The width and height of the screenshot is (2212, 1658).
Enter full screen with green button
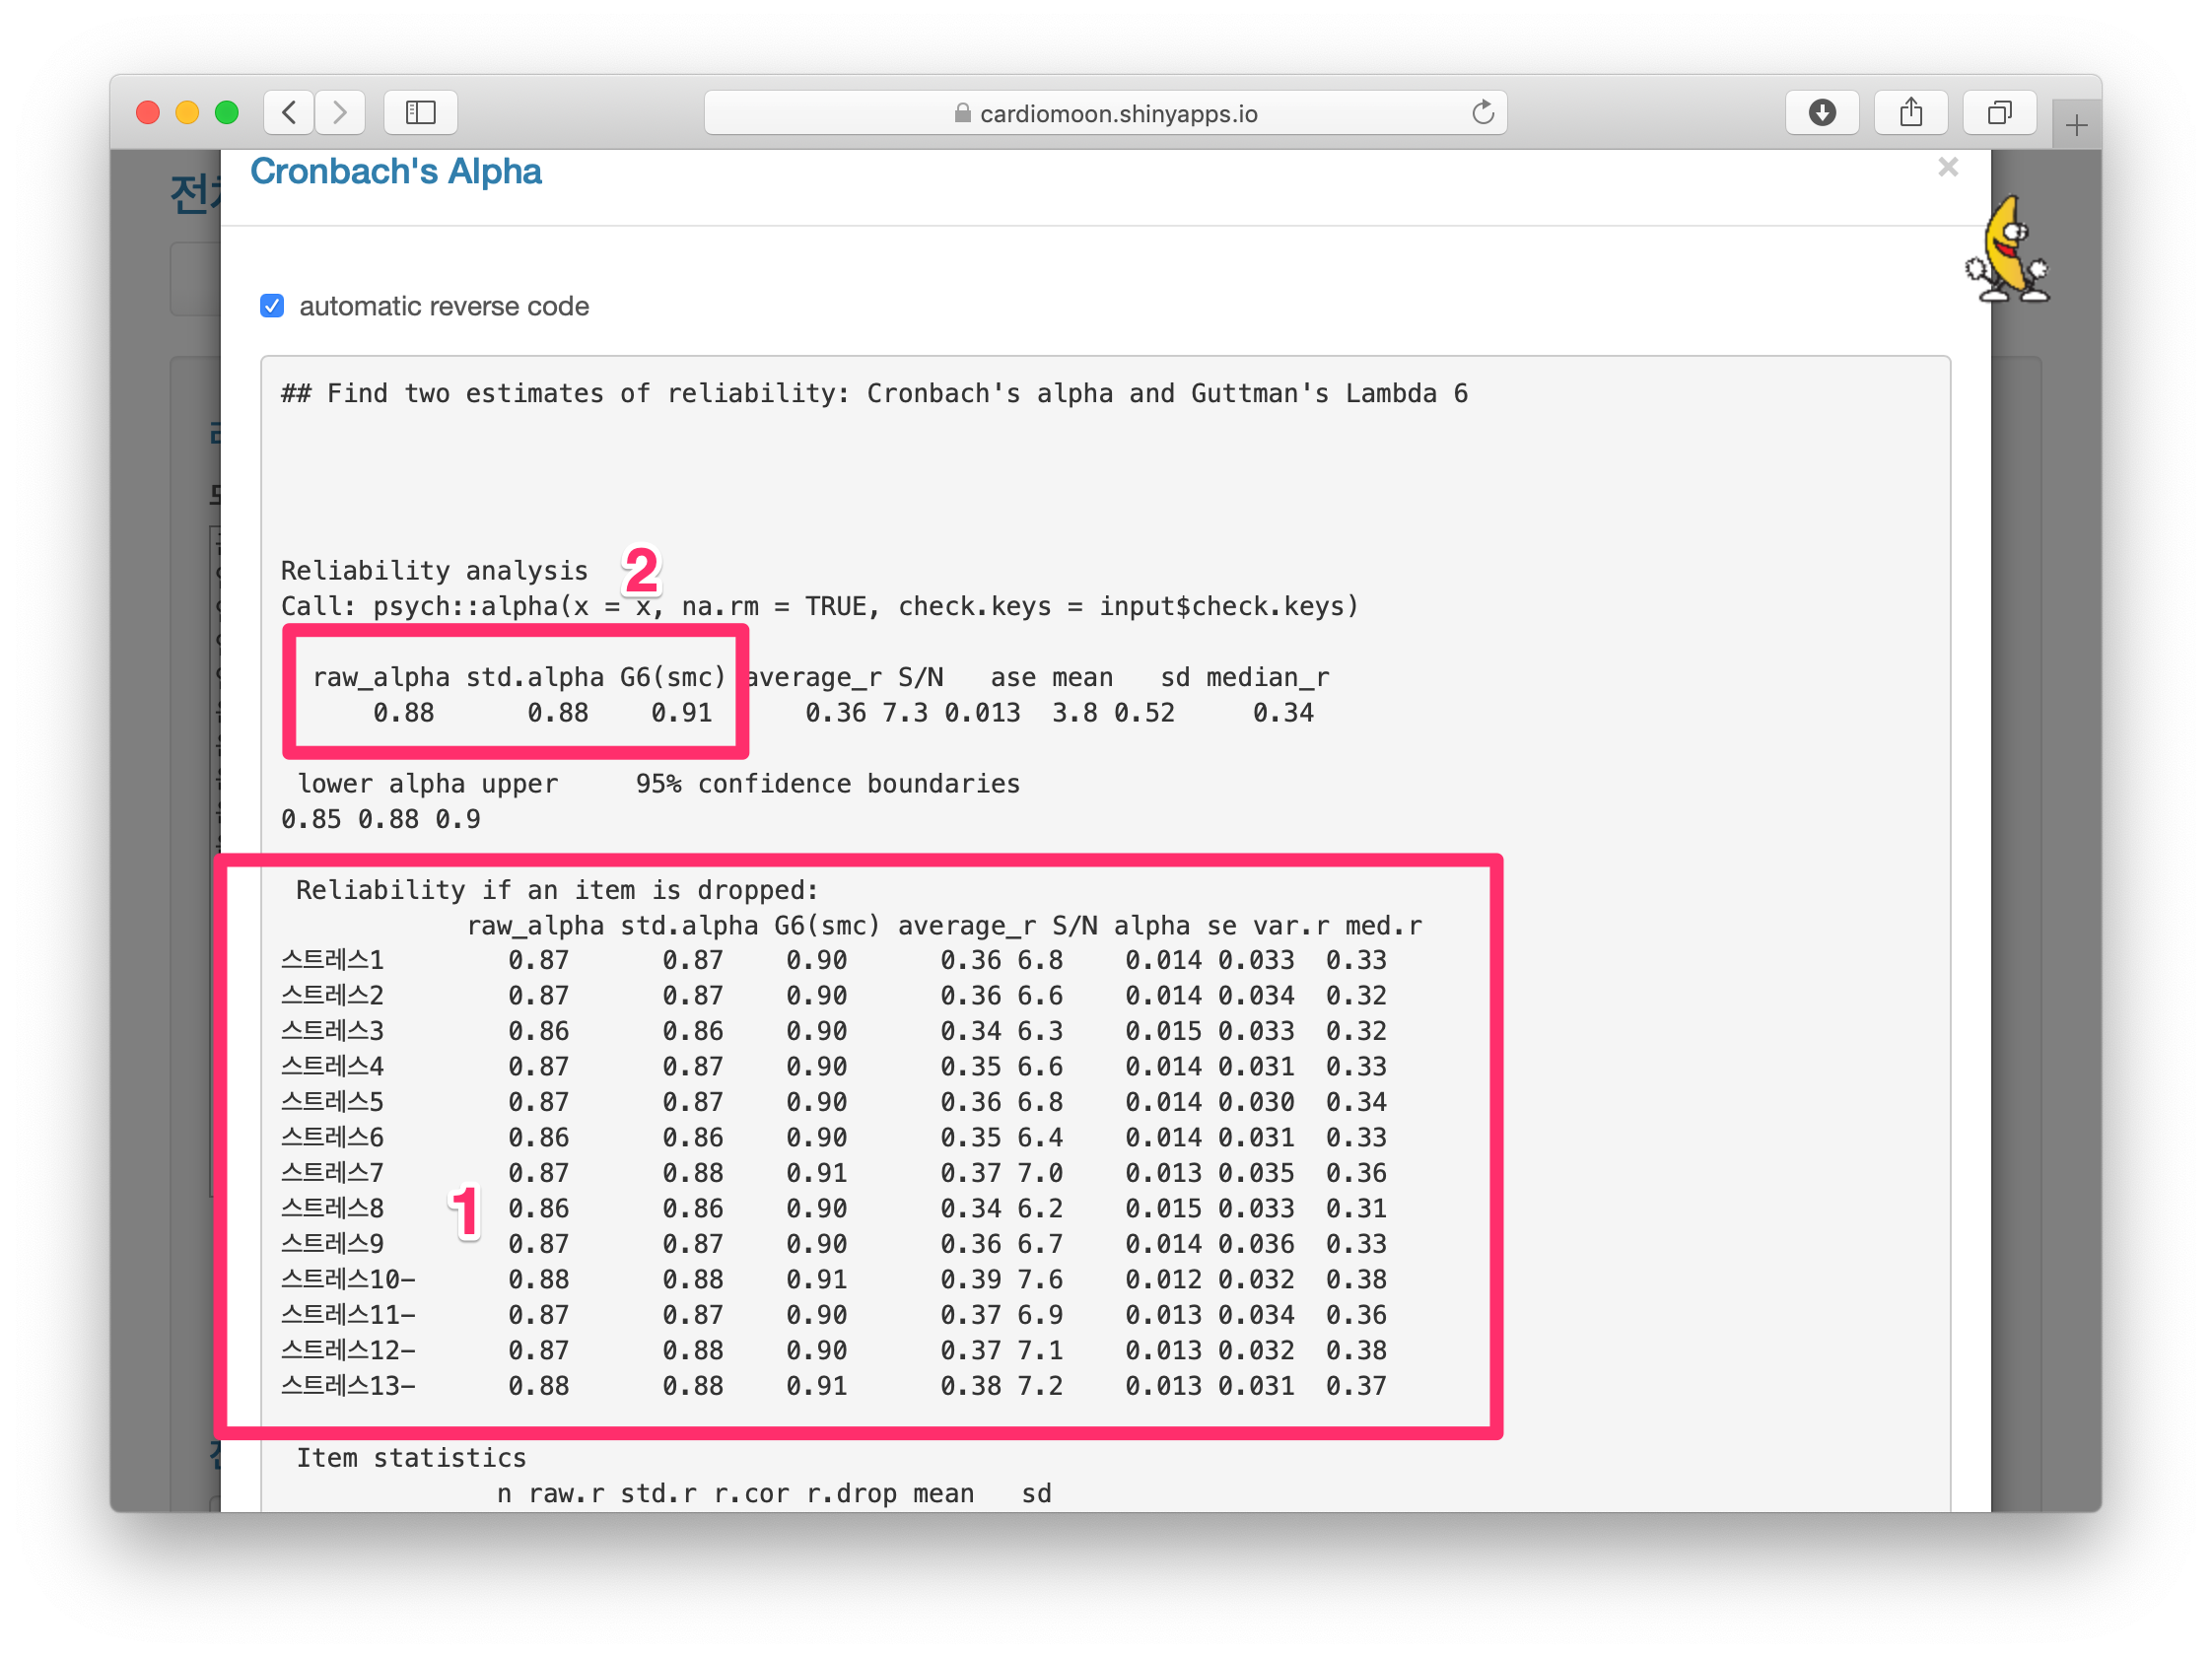(x=227, y=112)
